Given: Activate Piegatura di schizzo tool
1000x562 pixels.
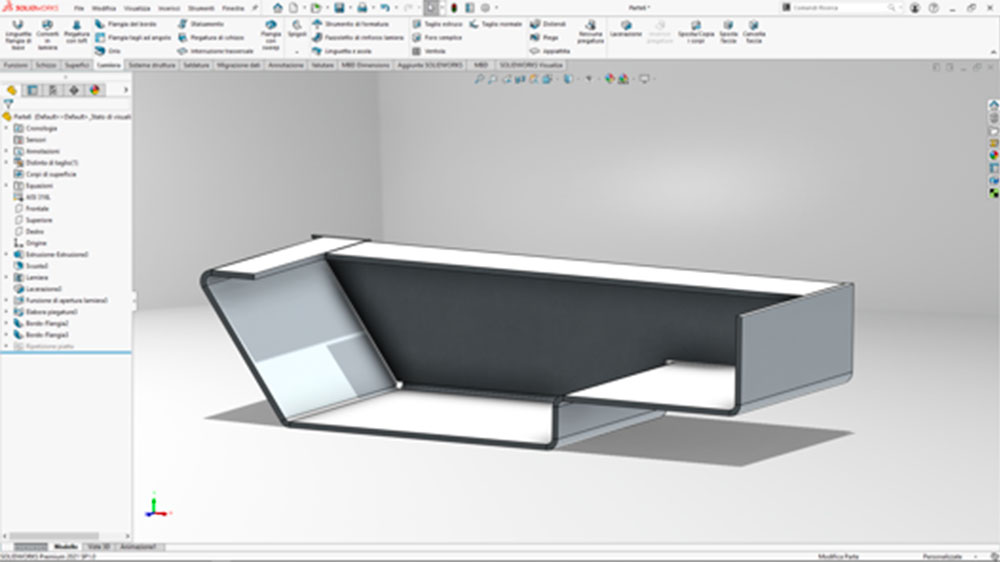Looking at the screenshot, I should (x=211, y=38).
